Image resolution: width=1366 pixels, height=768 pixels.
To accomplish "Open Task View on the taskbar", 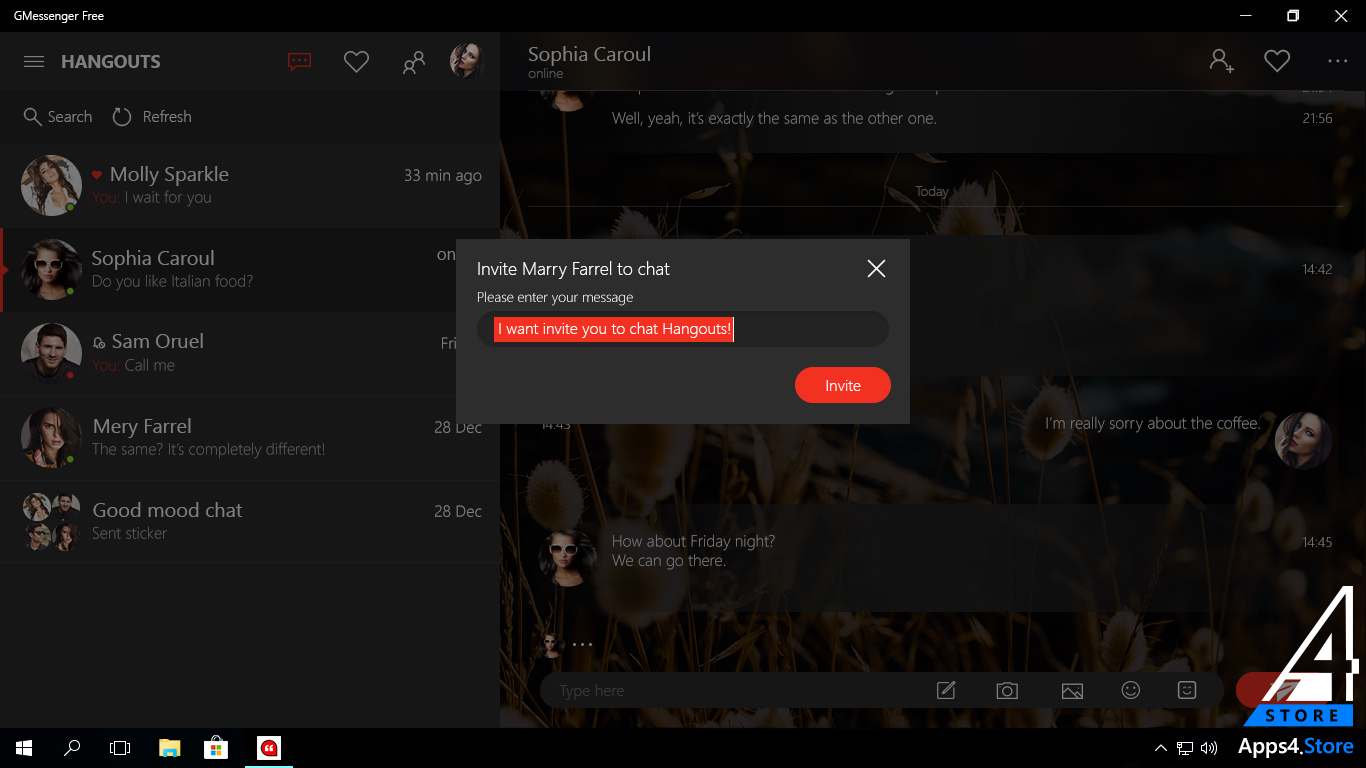I will tap(120, 747).
